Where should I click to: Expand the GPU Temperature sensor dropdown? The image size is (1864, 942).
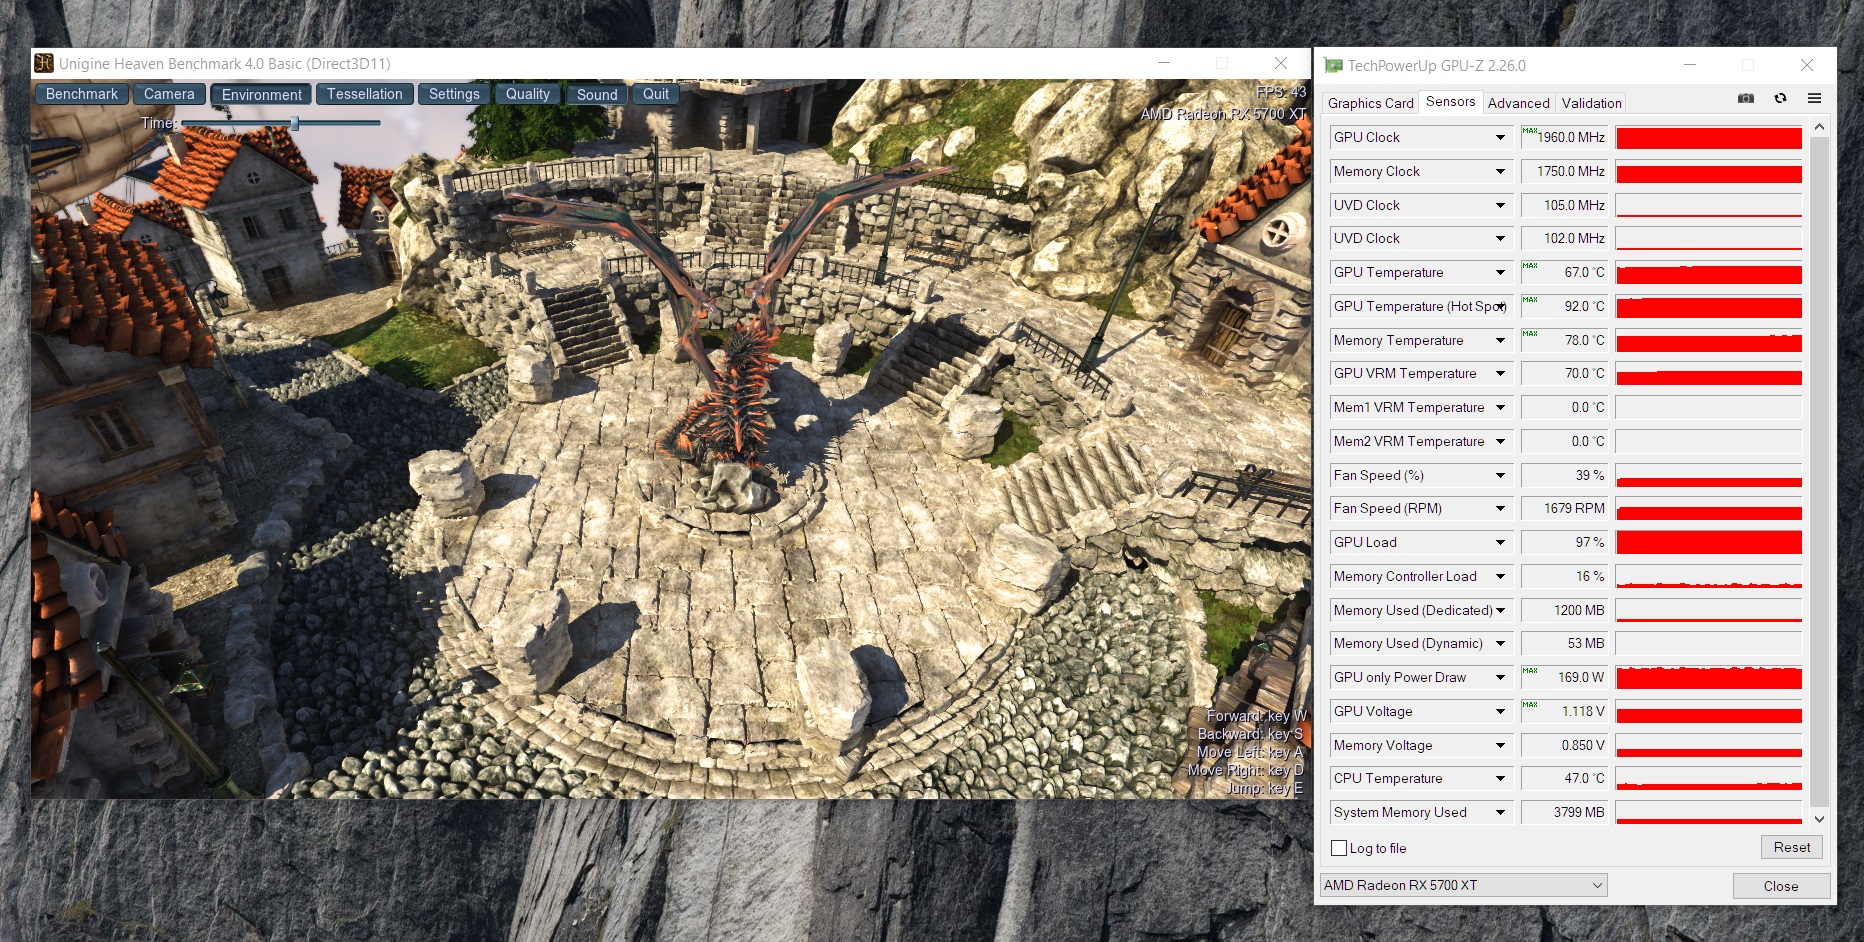[1500, 273]
